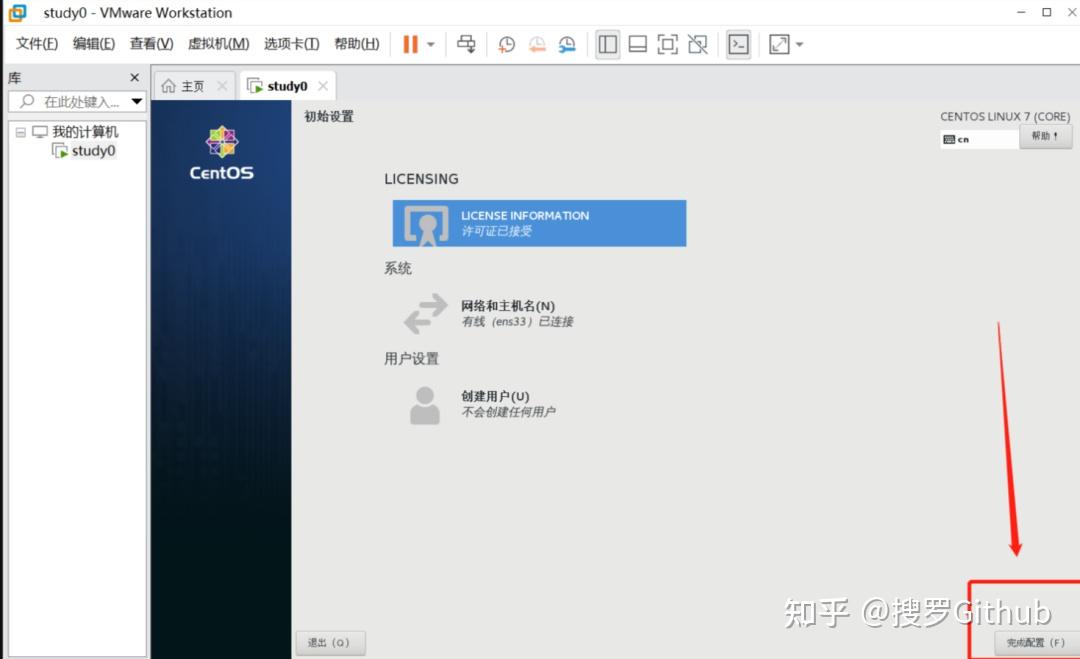Click the 退出(Q) button
Image resolution: width=1080 pixels, height=659 pixels.
click(330, 643)
